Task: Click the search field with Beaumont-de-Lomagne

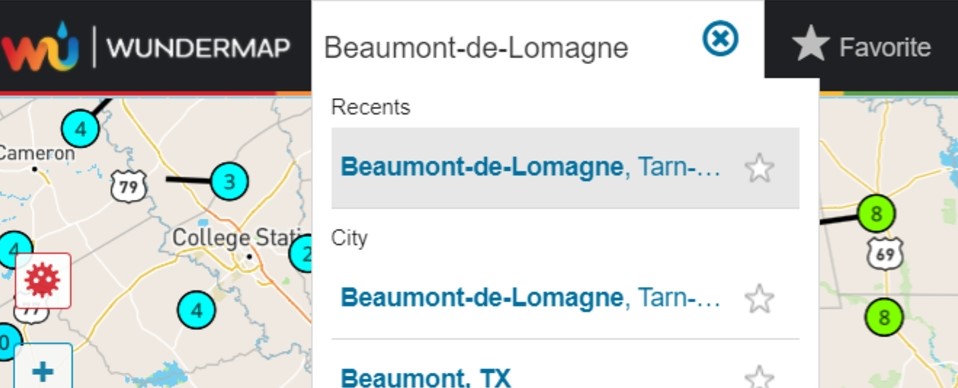Action: [507, 48]
